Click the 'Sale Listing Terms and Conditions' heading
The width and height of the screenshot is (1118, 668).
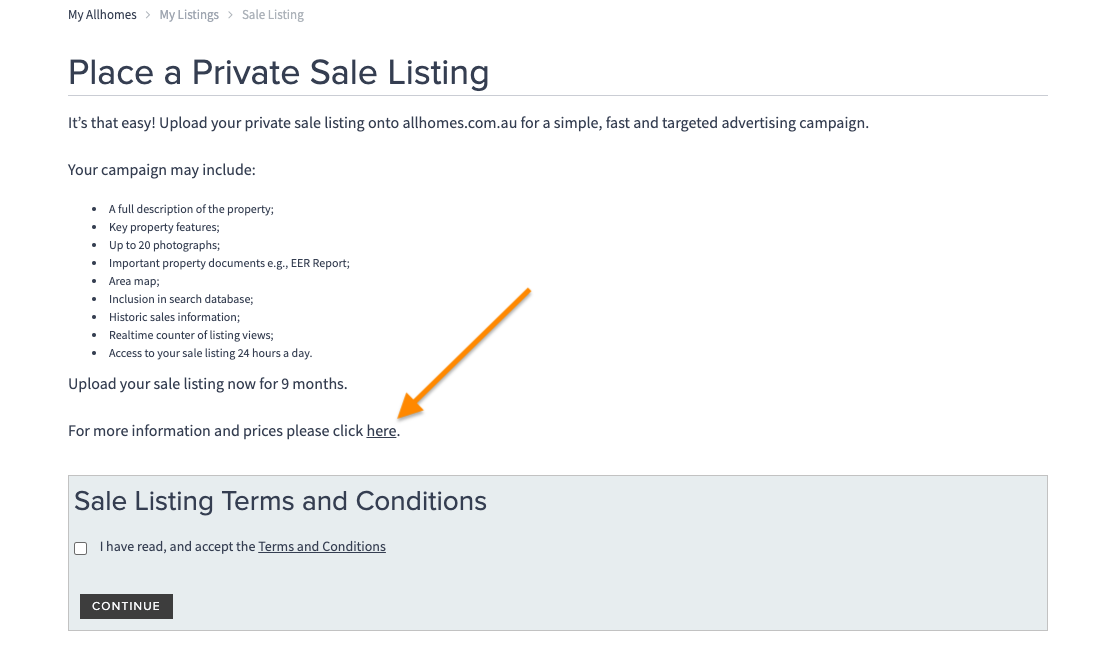[x=280, y=501]
